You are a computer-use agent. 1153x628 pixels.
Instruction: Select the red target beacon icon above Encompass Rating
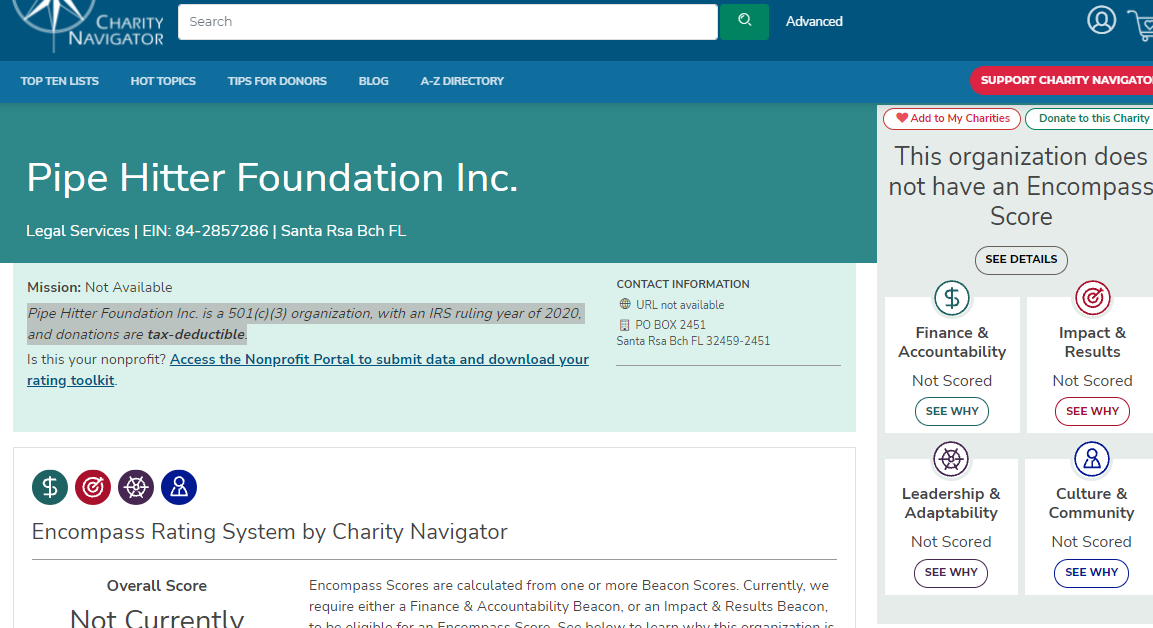click(93, 487)
